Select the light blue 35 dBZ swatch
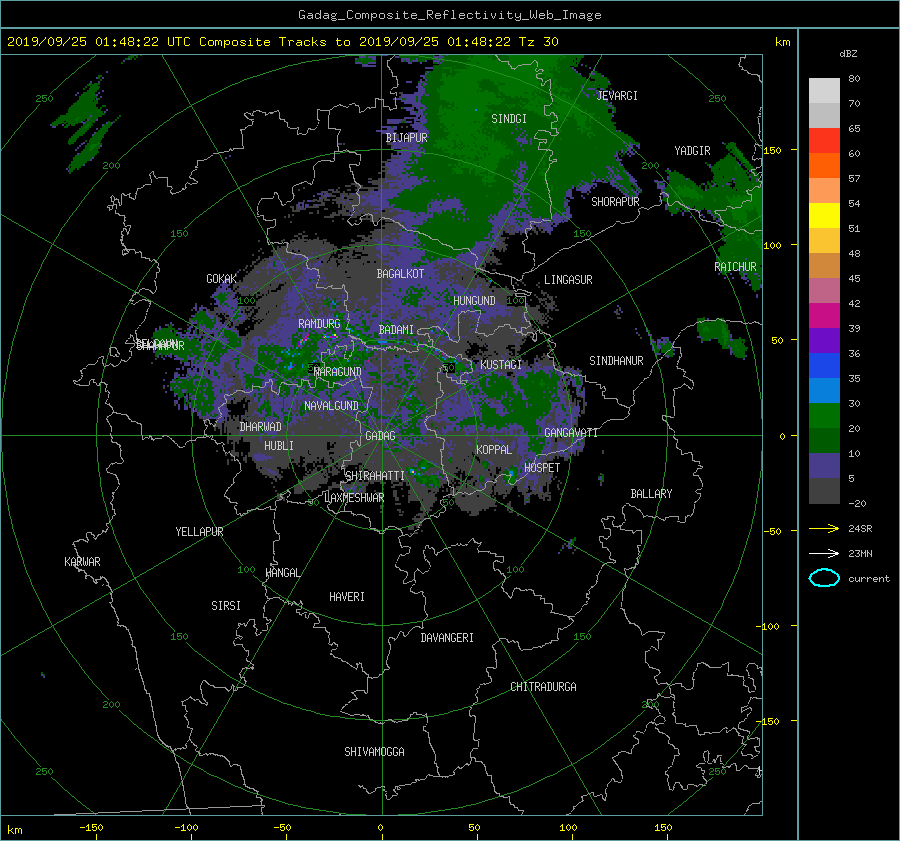Image resolution: width=900 pixels, height=841 pixels. coord(824,390)
